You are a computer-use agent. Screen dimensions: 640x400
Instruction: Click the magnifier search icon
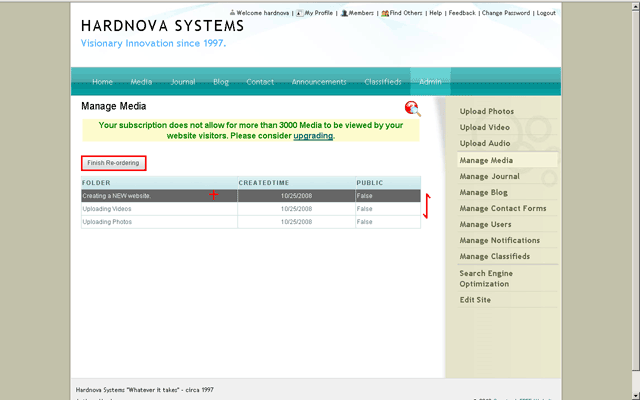[x=412, y=108]
